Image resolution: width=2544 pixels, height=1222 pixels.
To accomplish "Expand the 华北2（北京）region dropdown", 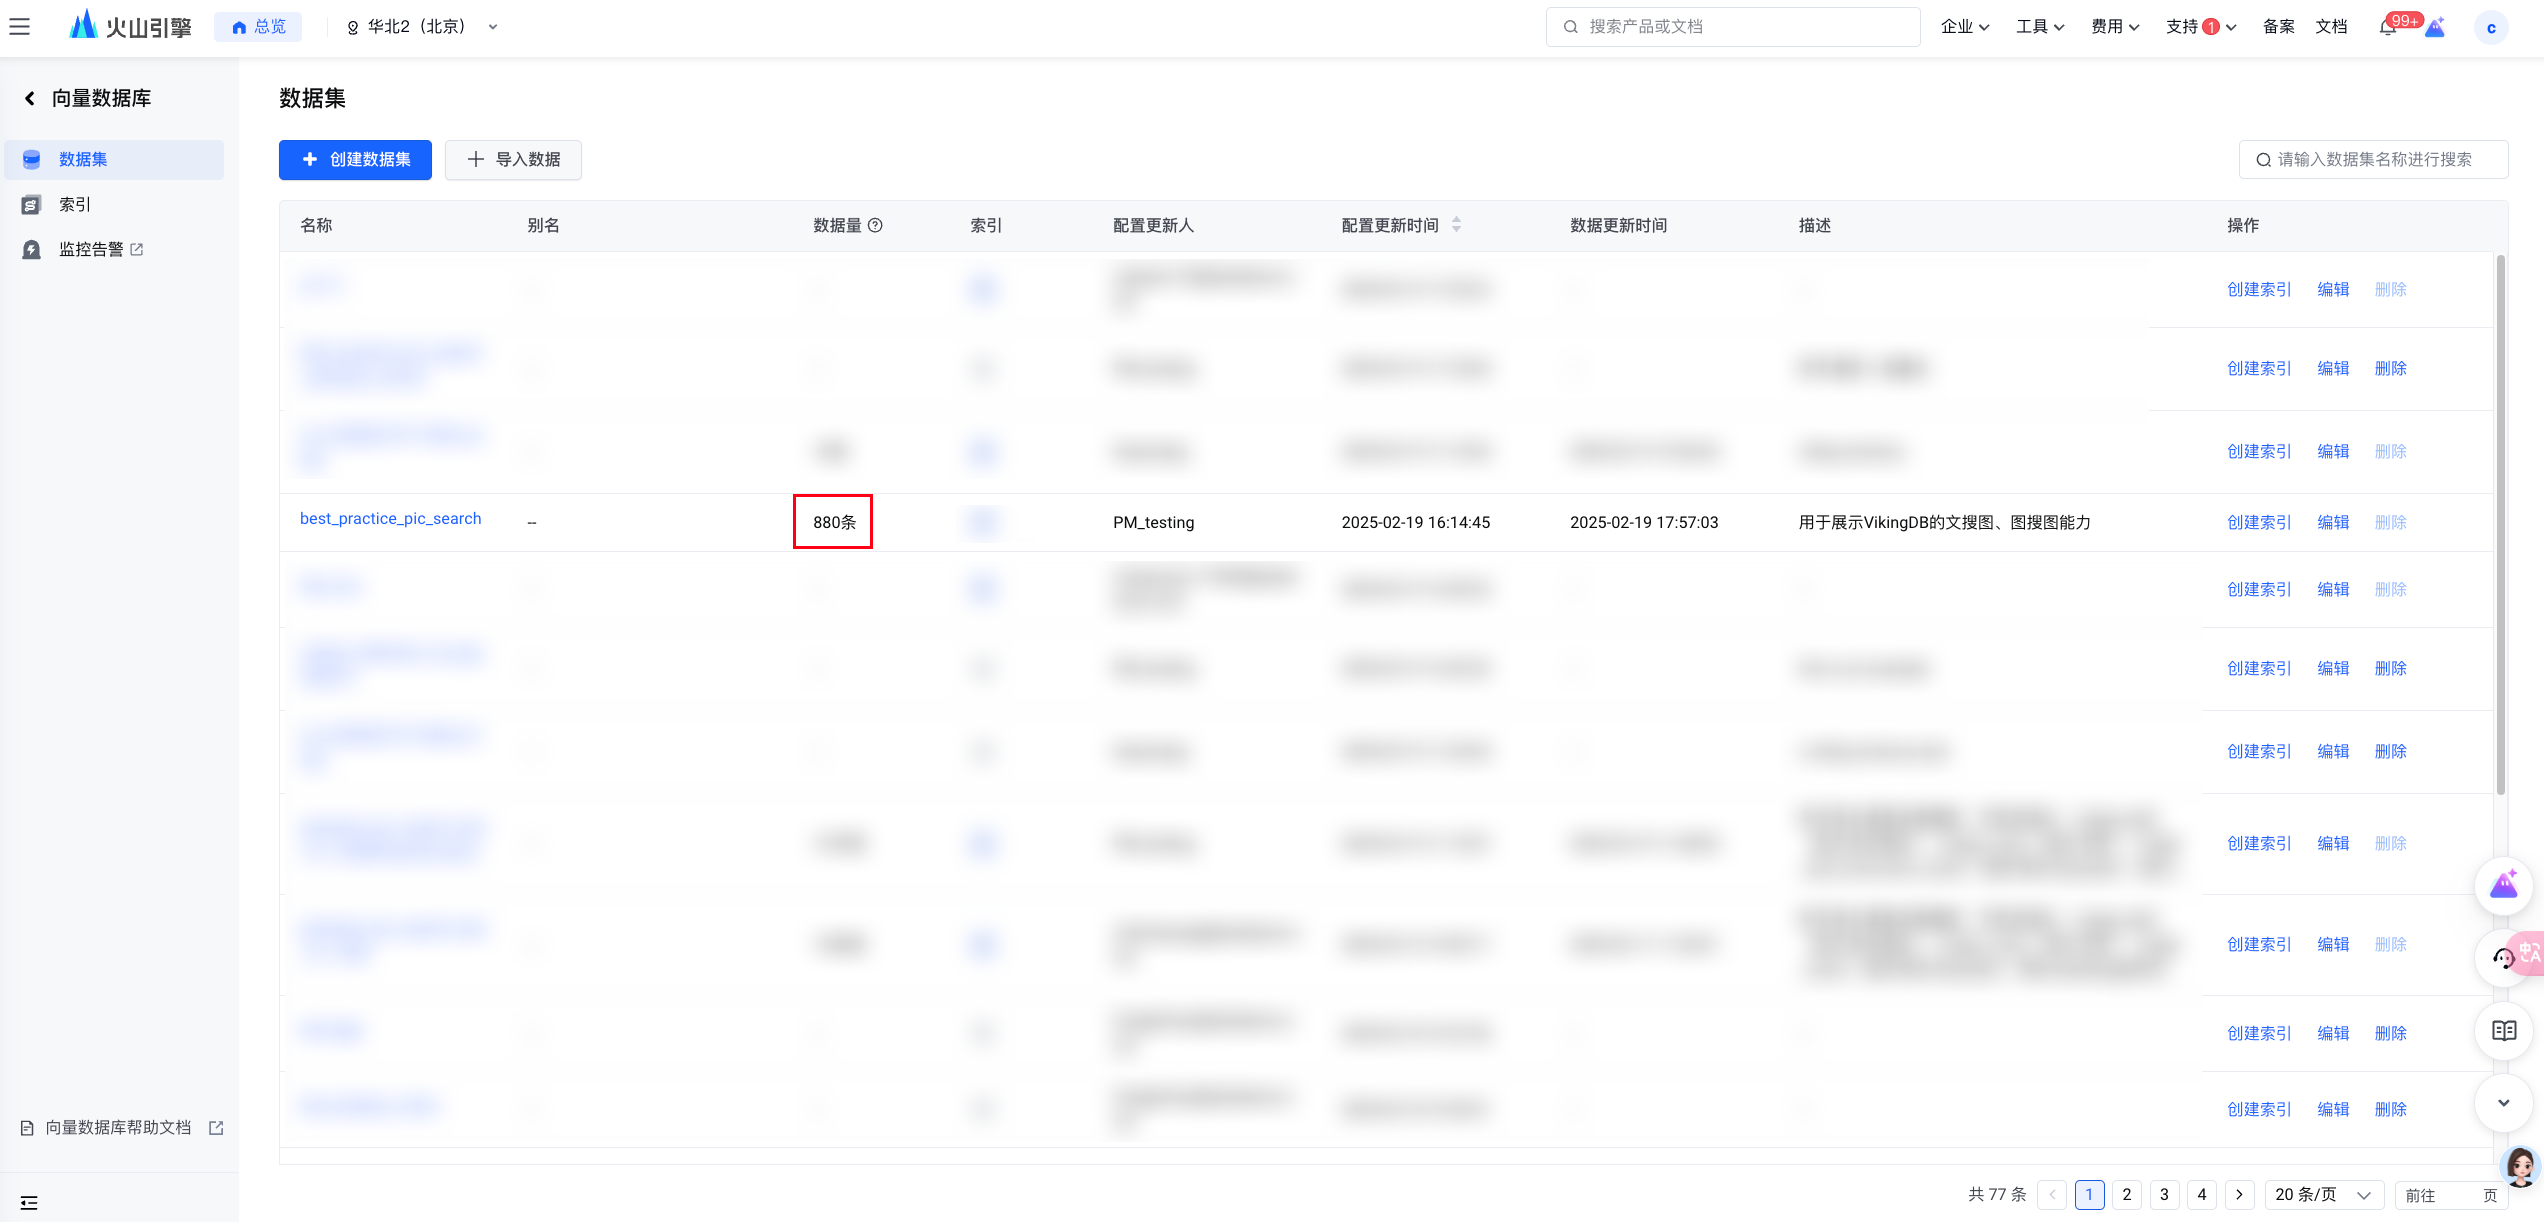I will tap(422, 27).
